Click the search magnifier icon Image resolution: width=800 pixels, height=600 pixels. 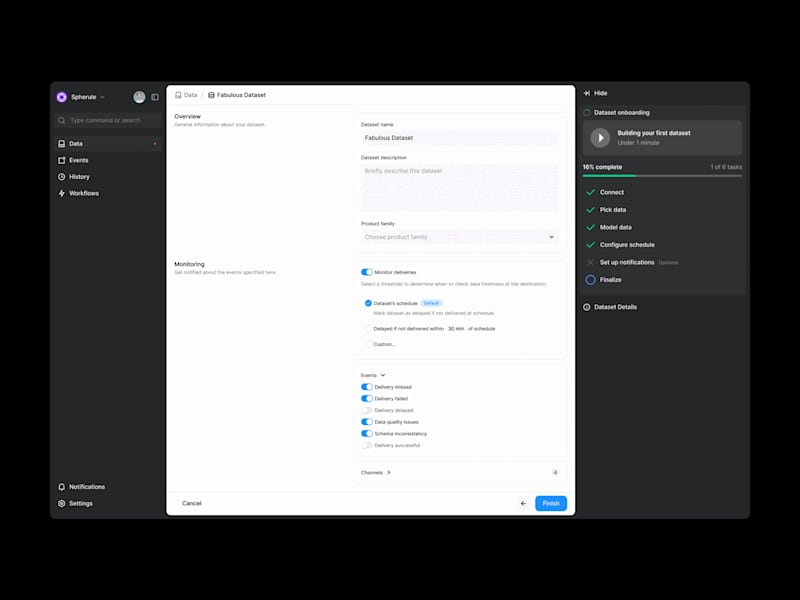pos(62,120)
